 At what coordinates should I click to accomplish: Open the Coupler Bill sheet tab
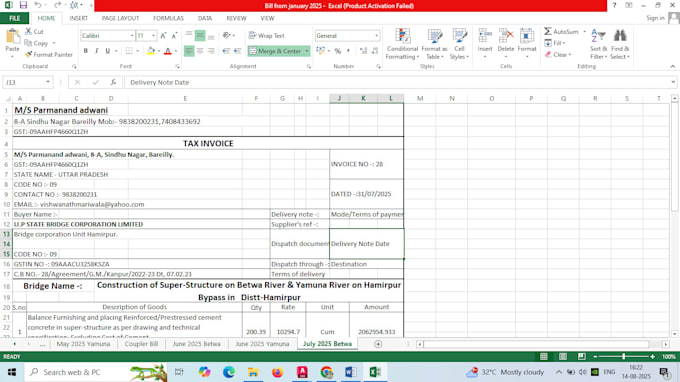tap(141, 344)
